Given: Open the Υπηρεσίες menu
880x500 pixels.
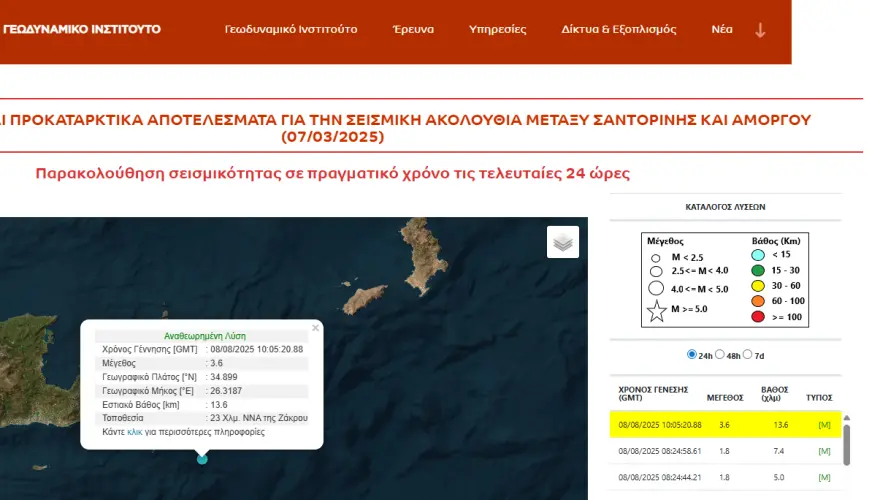Looking at the screenshot, I should [498, 29].
